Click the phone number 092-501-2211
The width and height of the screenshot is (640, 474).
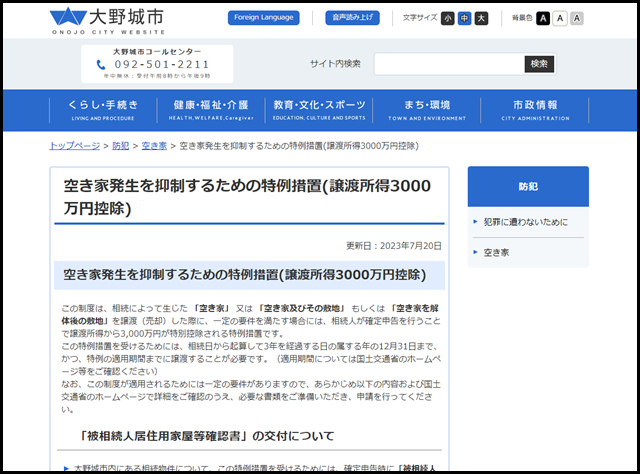pyautogui.click(x=162, y=65)
